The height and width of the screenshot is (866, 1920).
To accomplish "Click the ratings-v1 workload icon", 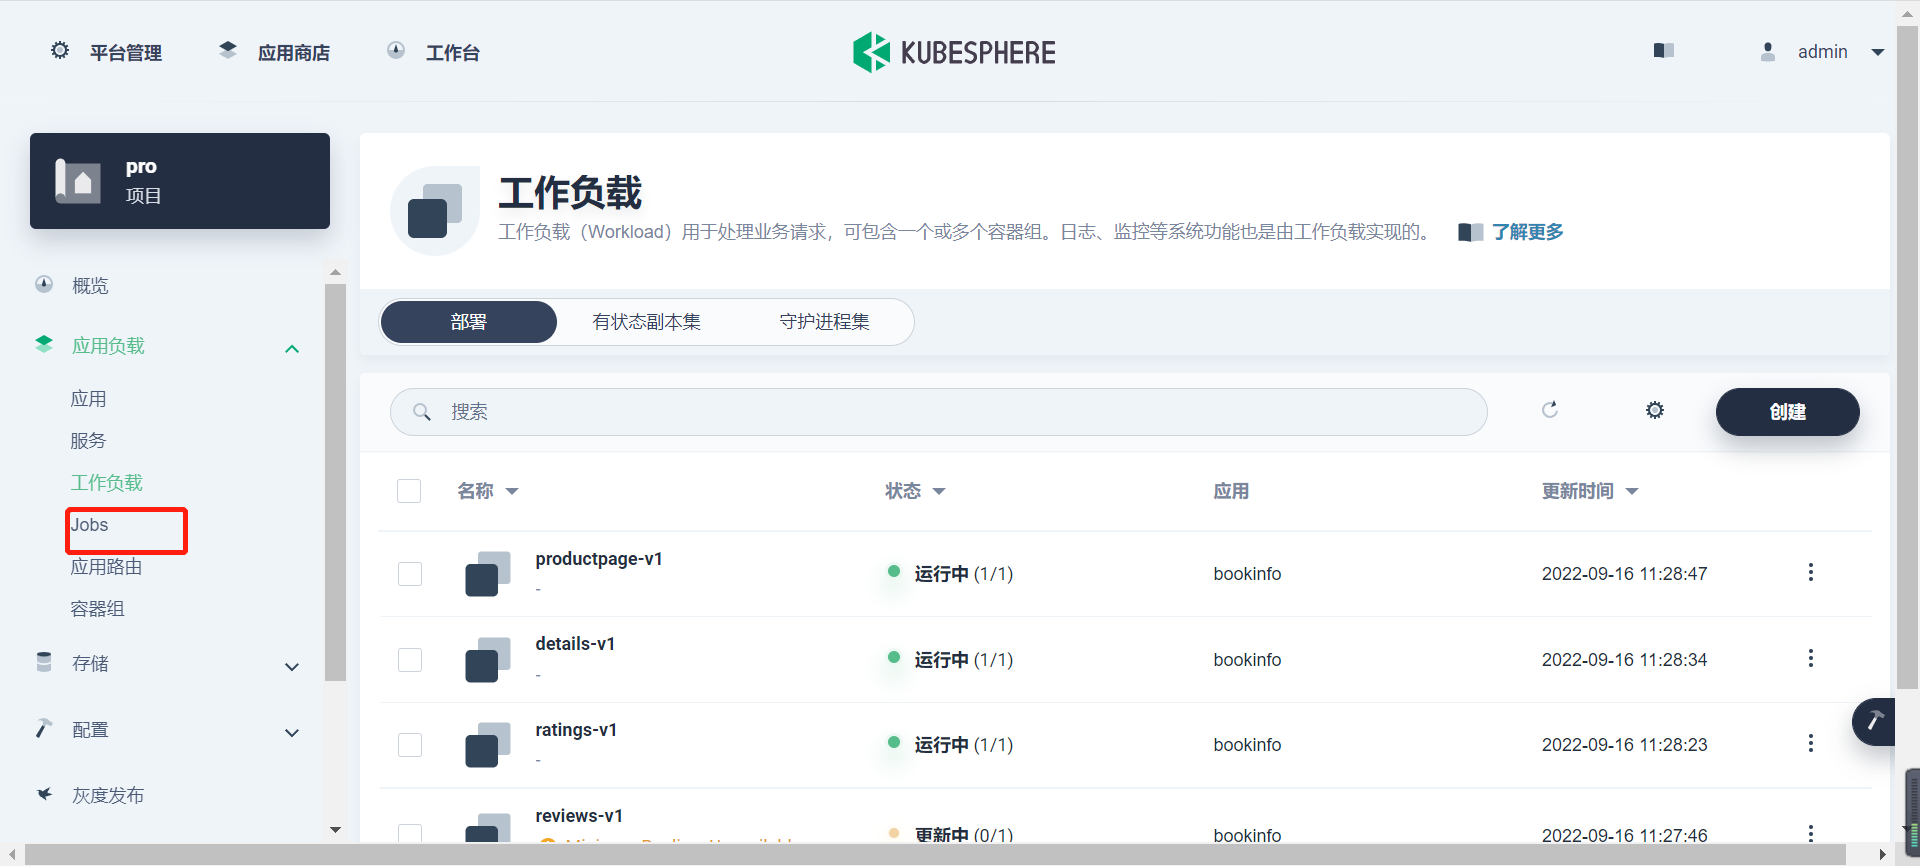I will (x=488, y=745).
